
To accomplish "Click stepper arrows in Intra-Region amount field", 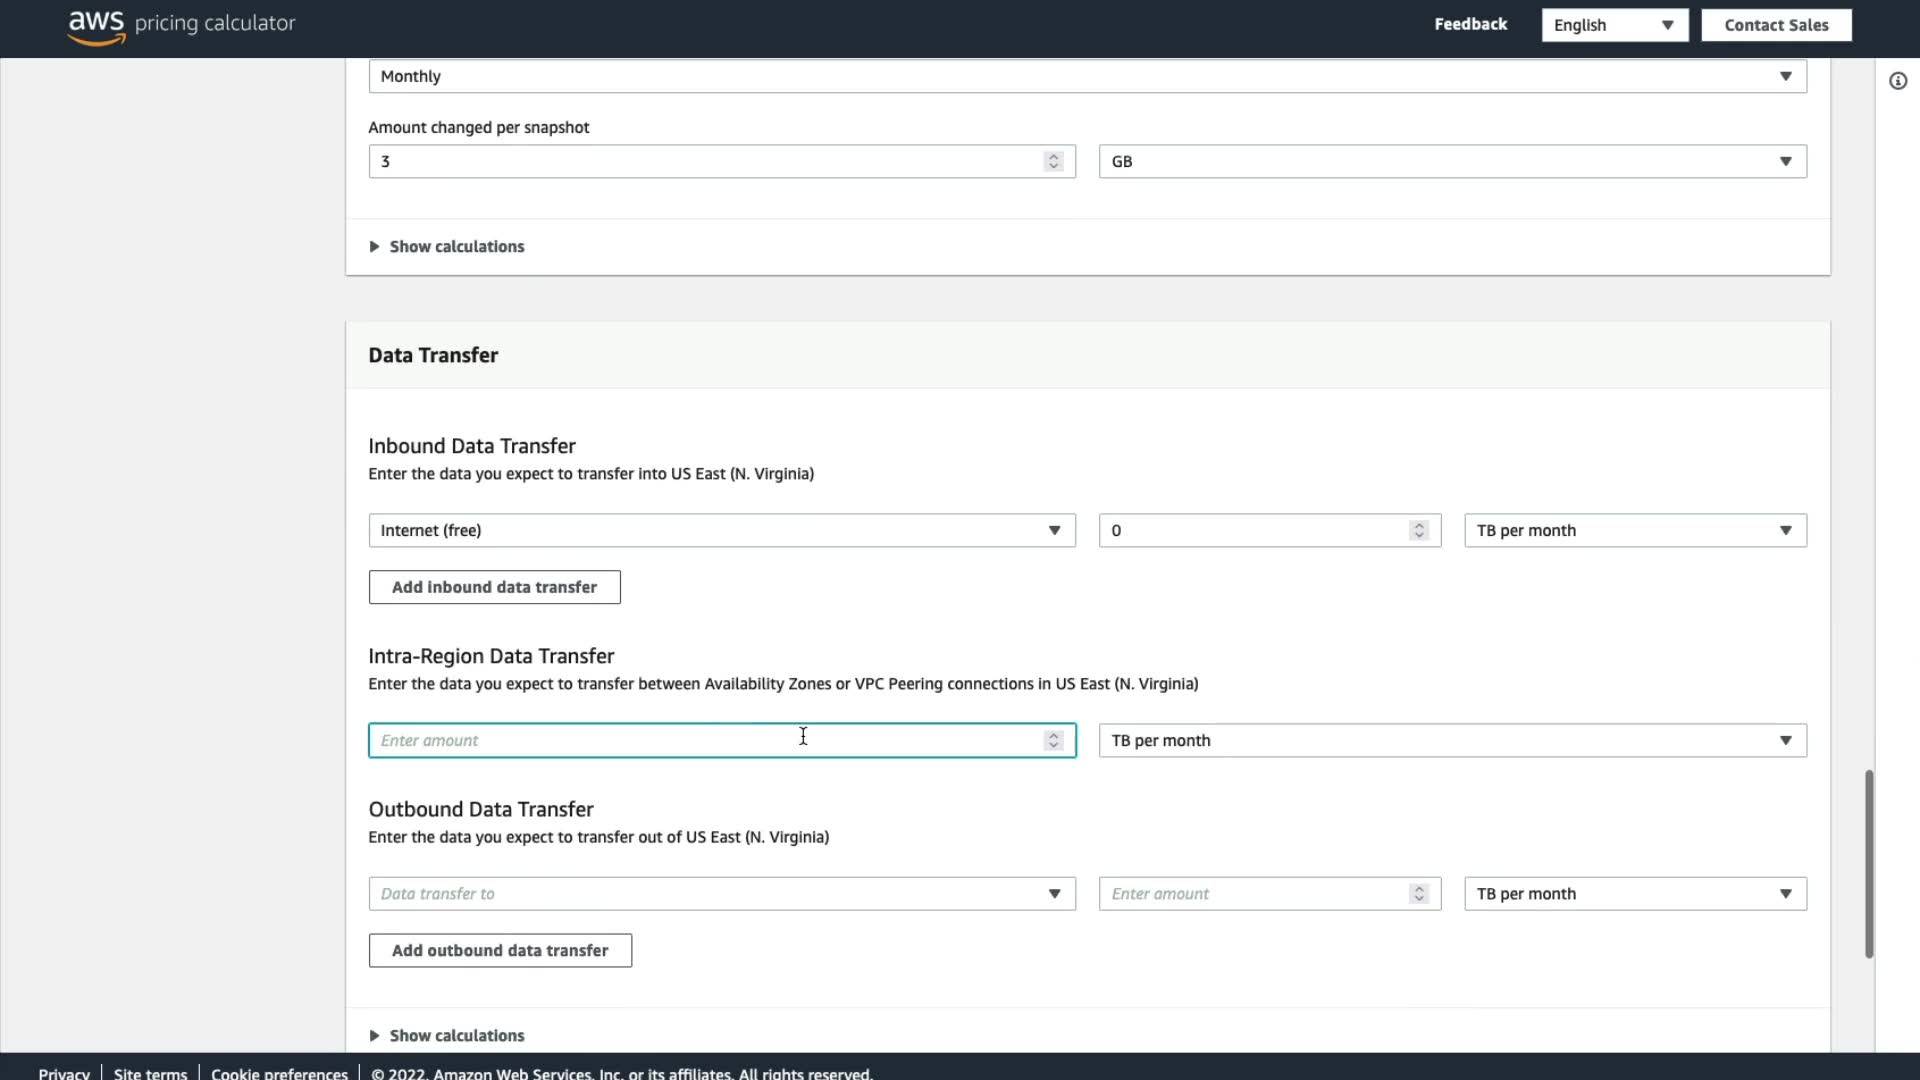I will [1053, 741].
